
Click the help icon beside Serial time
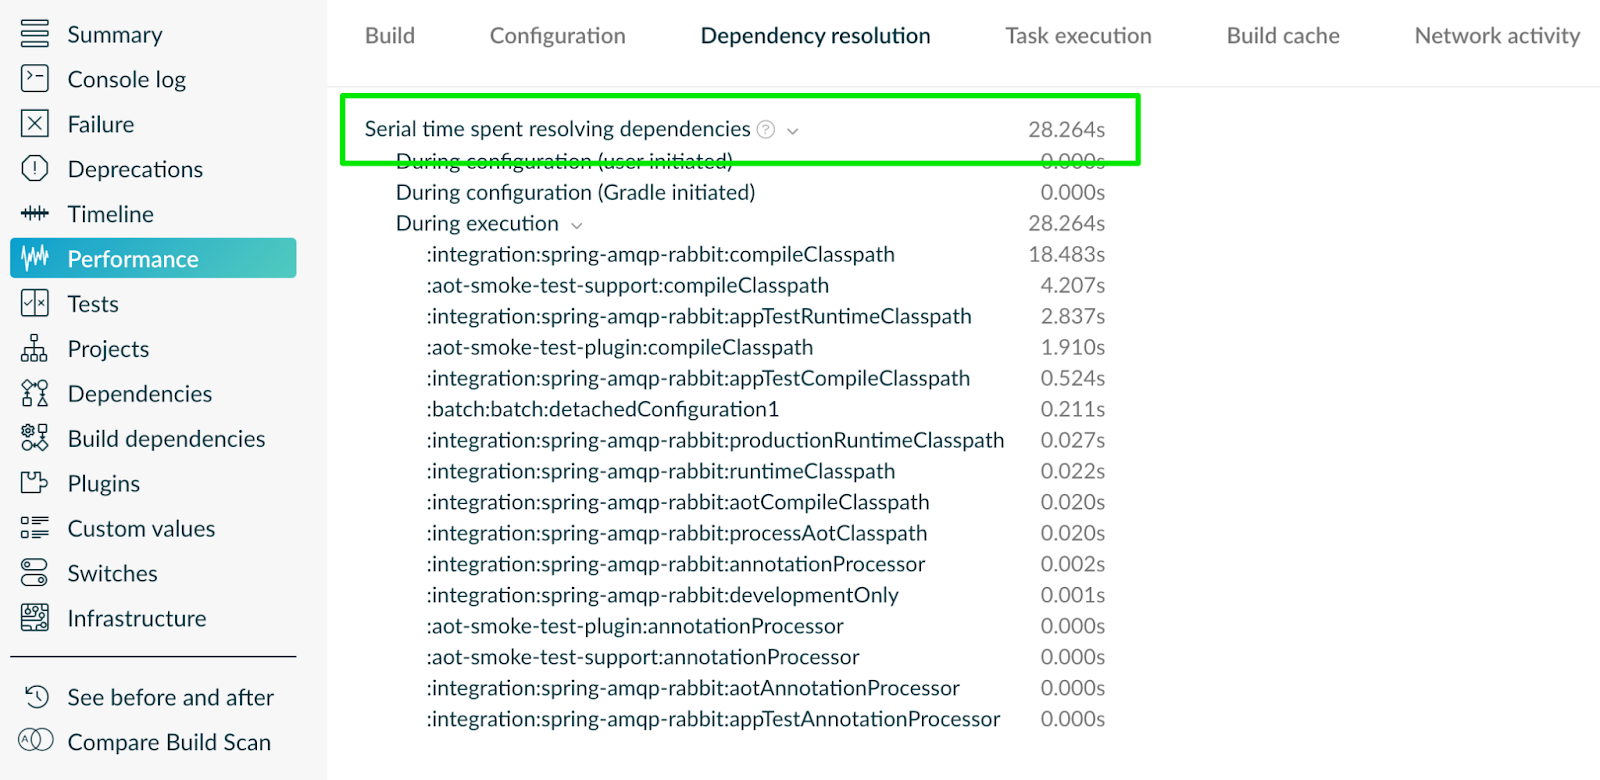(x=766, y=129)
